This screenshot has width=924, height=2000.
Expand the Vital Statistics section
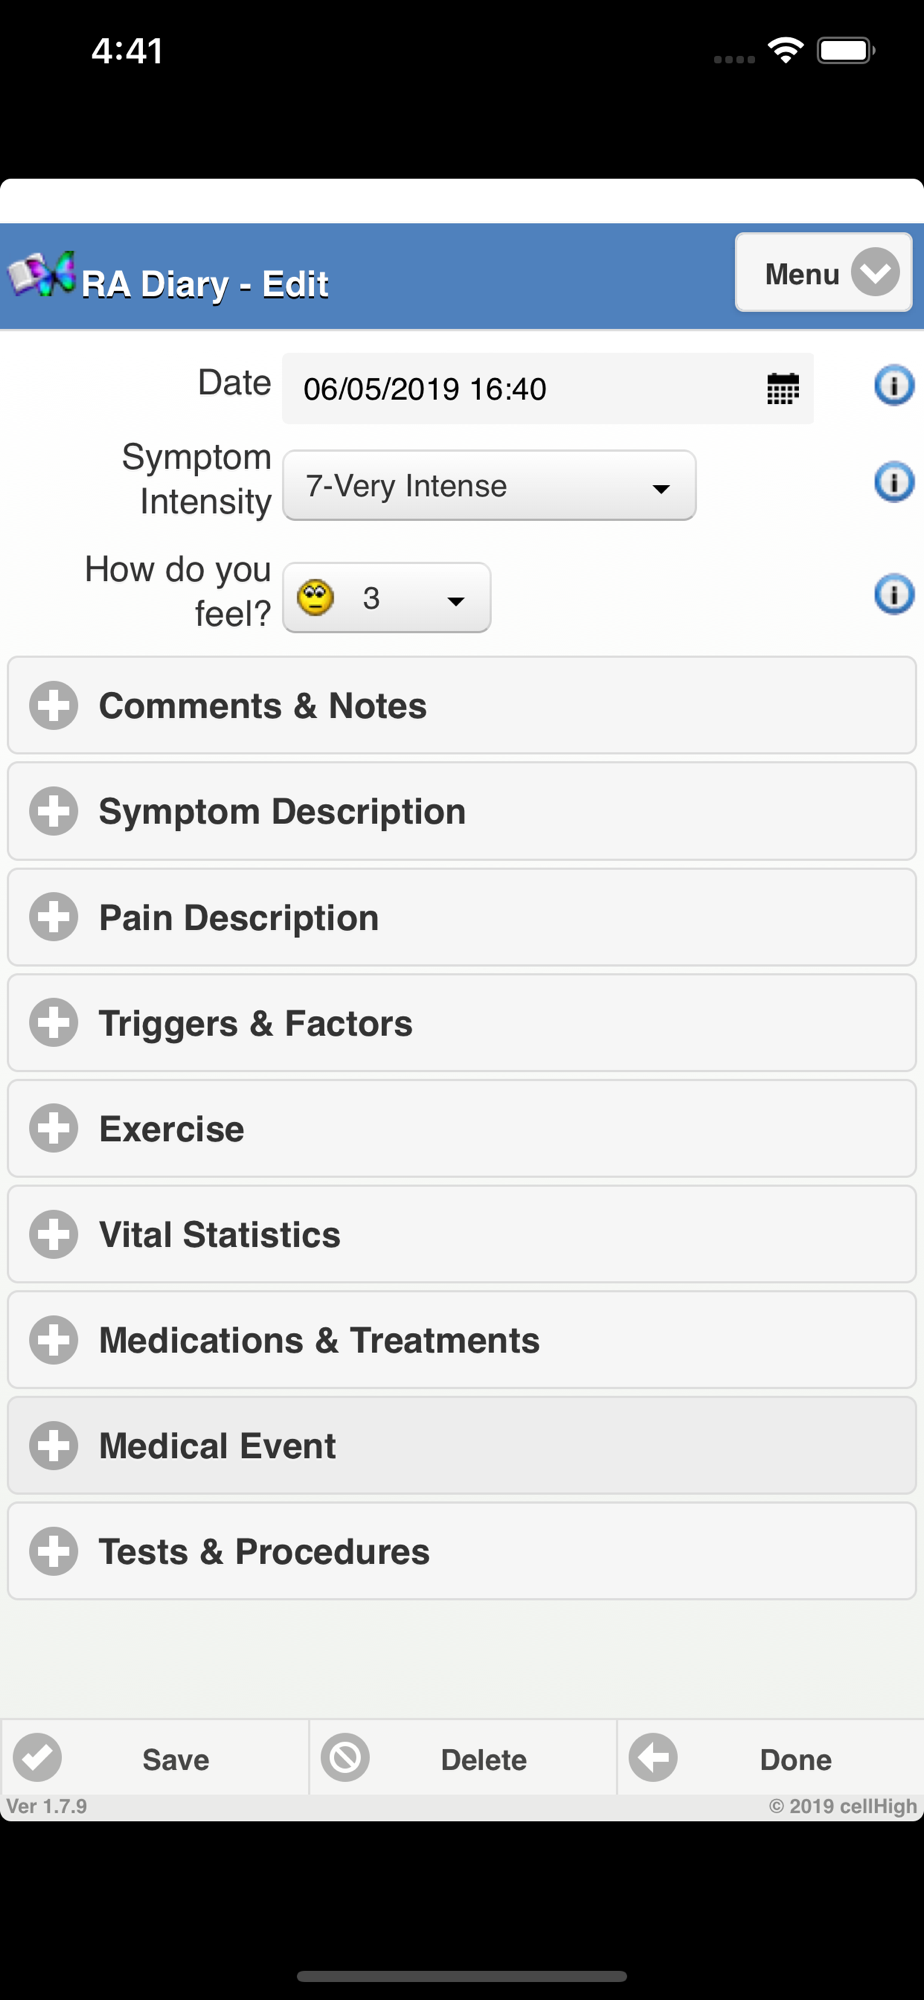[462, 1234]
